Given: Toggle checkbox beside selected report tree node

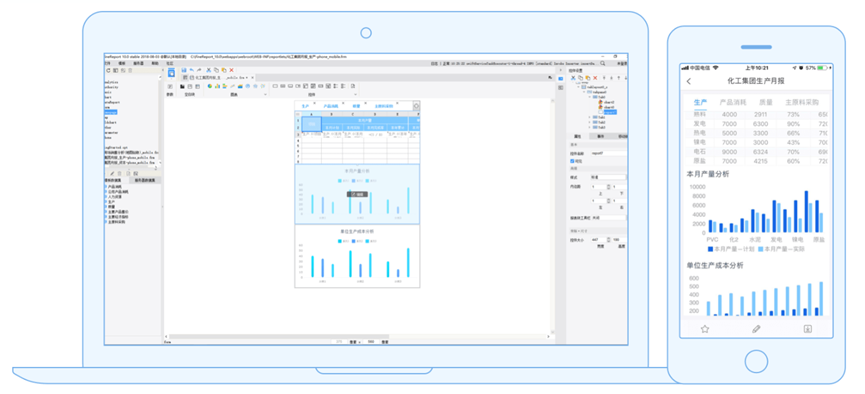Looking at the screenshot, I should click(601, 112).
